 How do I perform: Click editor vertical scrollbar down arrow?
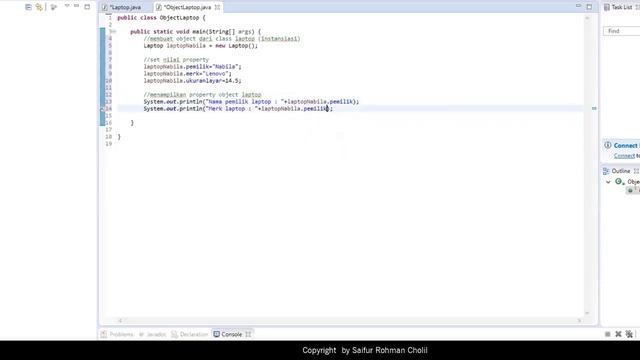coord(587,313)
